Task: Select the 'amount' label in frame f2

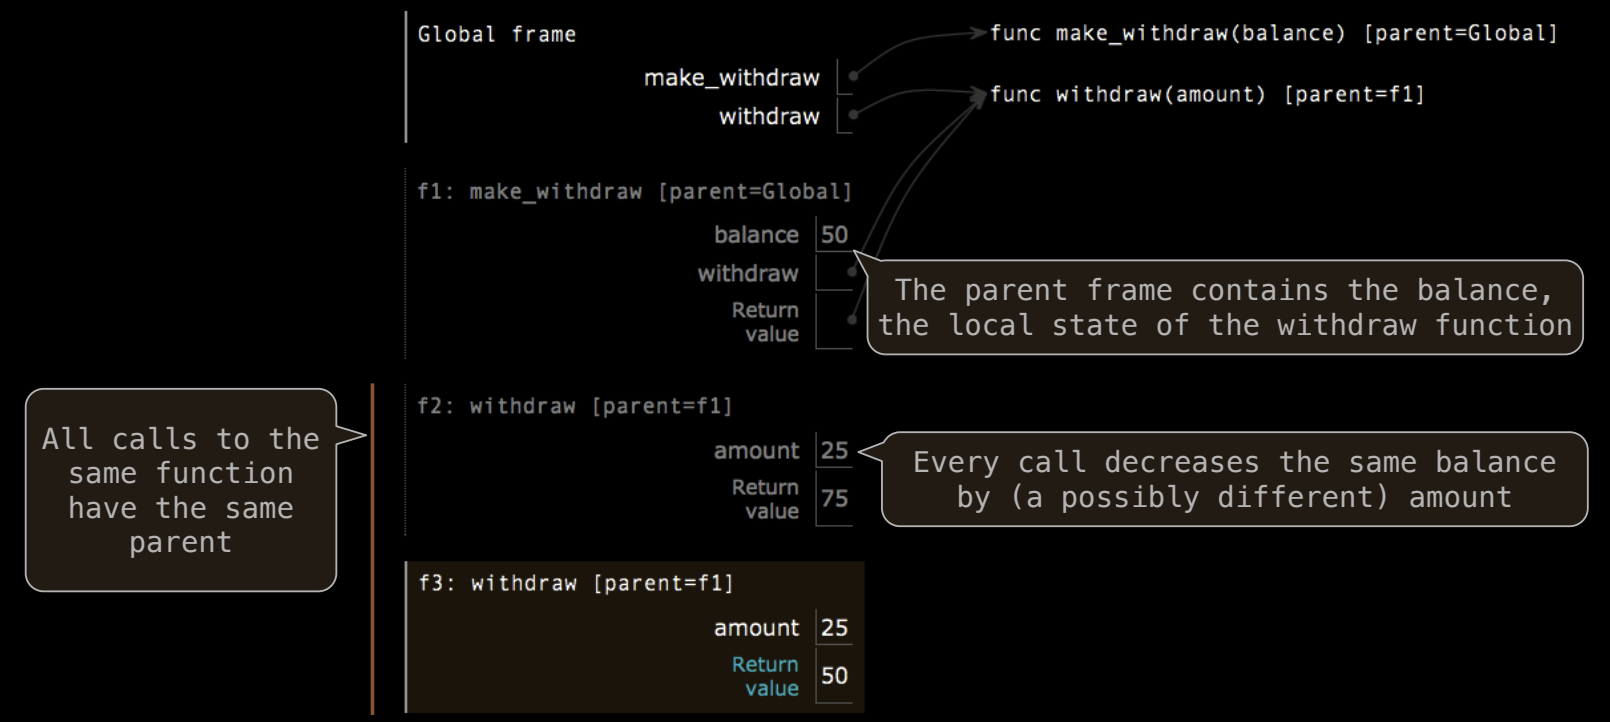Action: point(756,451)
